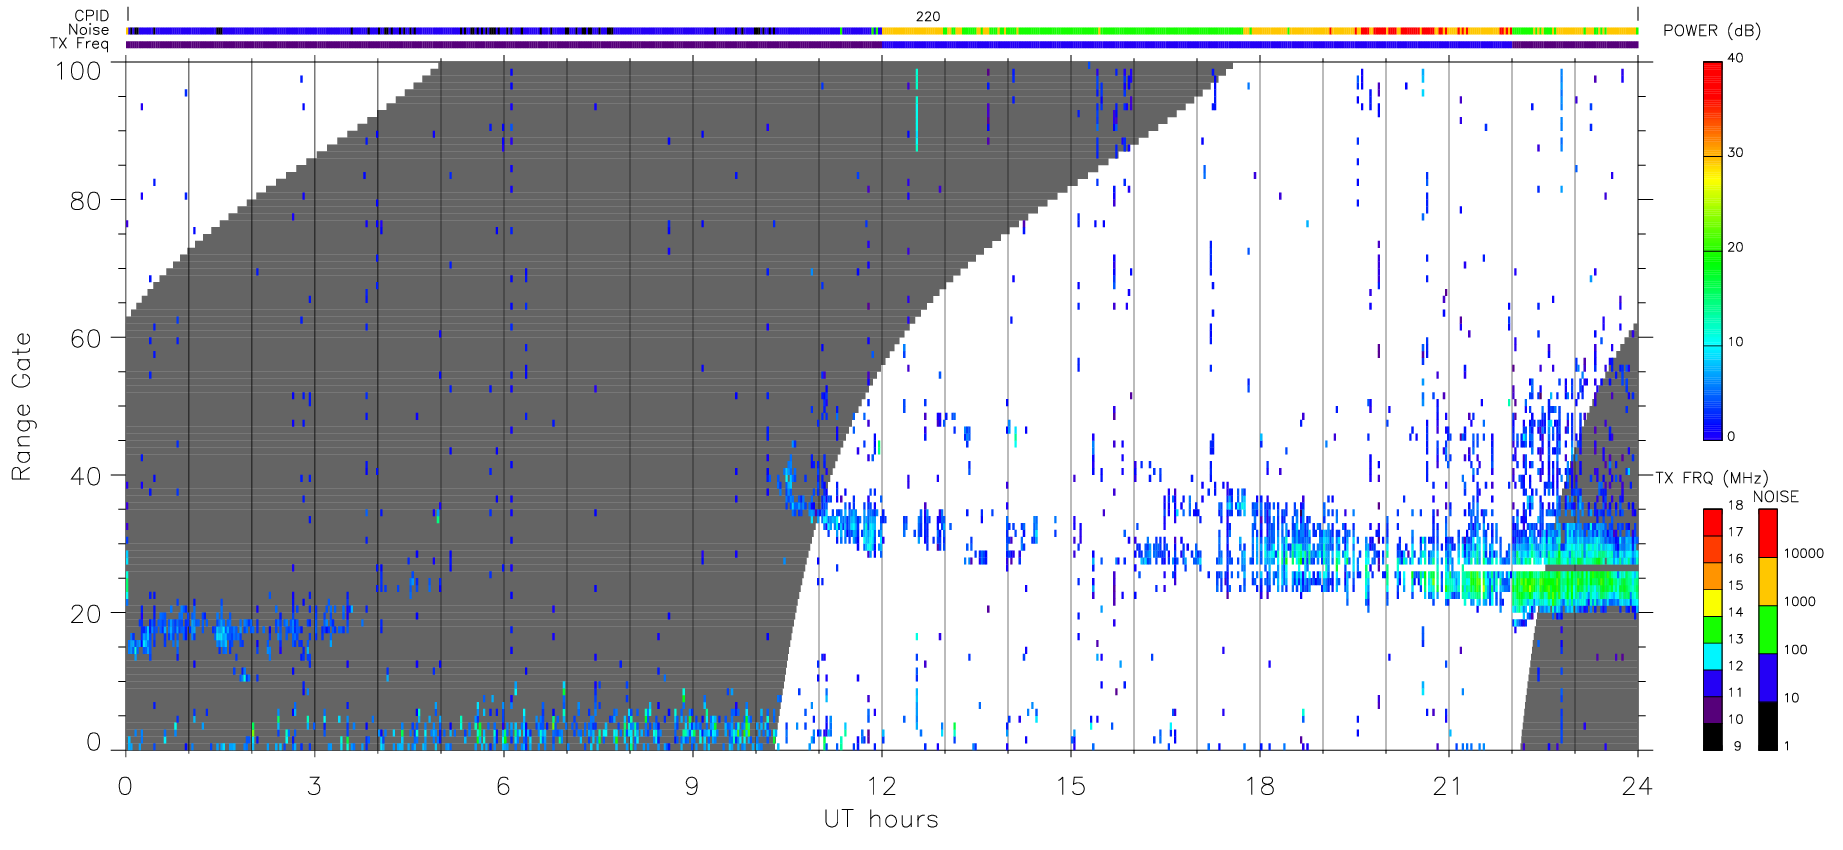This screenshot has height=850, width=1843.
Task: Click the Range Gate axis tick "100"
Action: [78, 70]
